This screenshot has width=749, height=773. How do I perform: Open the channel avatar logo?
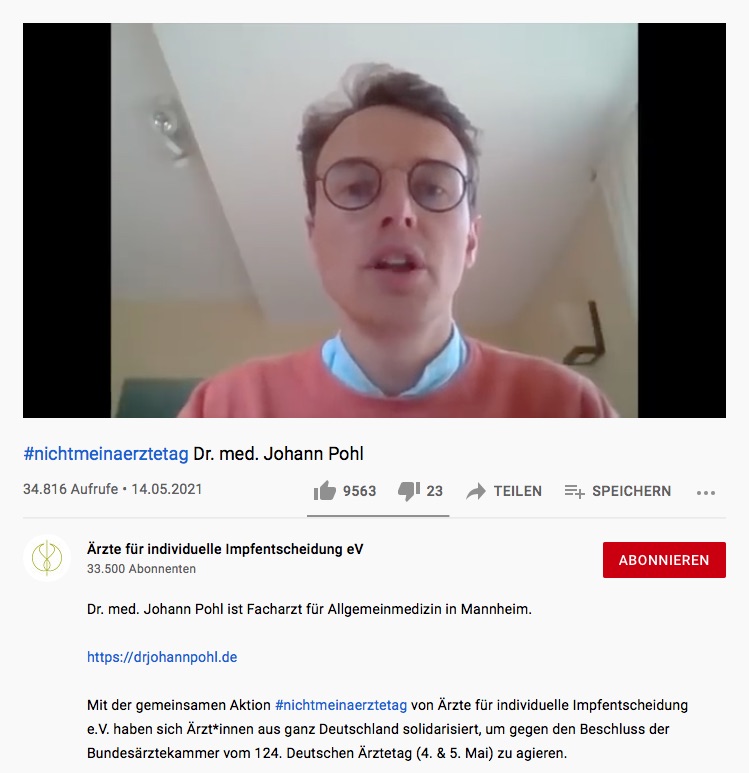coord(47,558)
